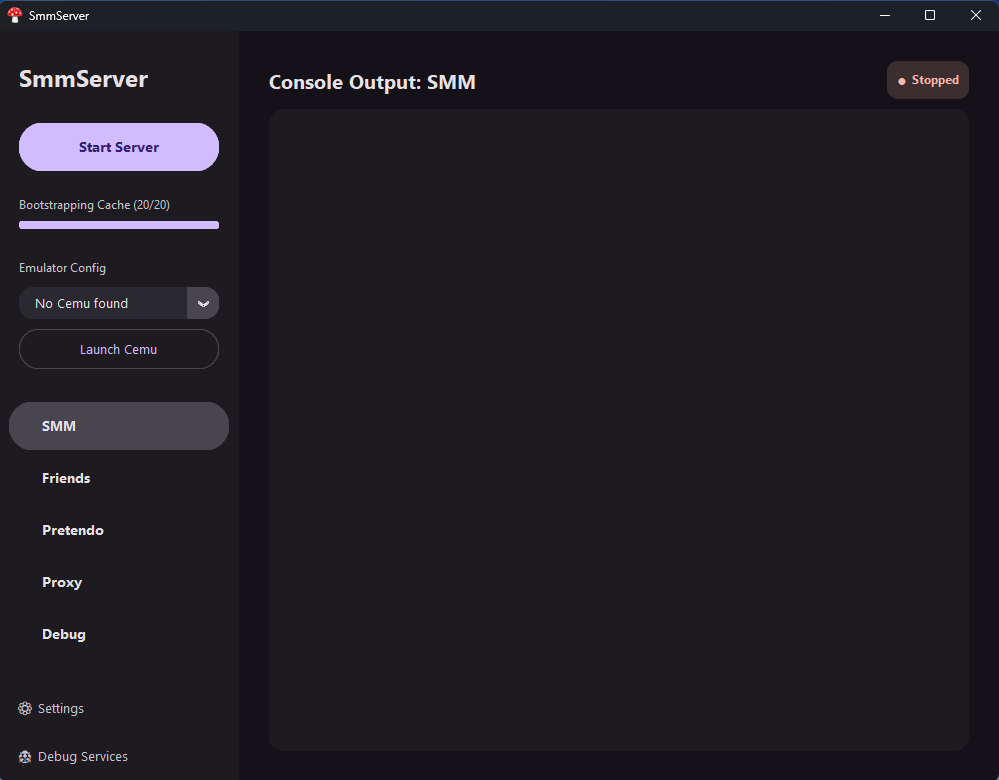This screenshot has width=999, height=780.
Task: Launch Cemu from the sidebar
Action: click(x=119, y=349)
